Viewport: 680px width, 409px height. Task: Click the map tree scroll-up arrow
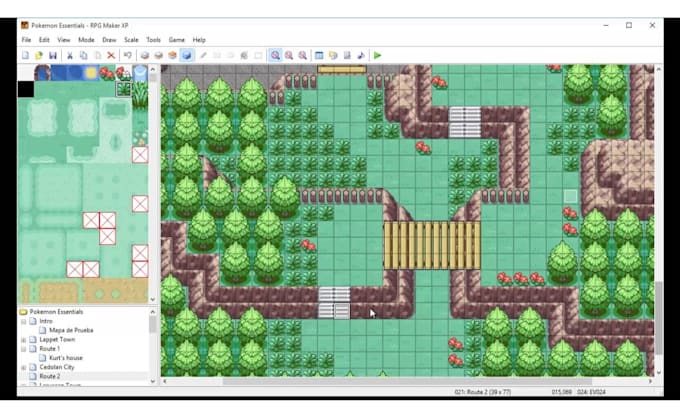click(153, 312)
